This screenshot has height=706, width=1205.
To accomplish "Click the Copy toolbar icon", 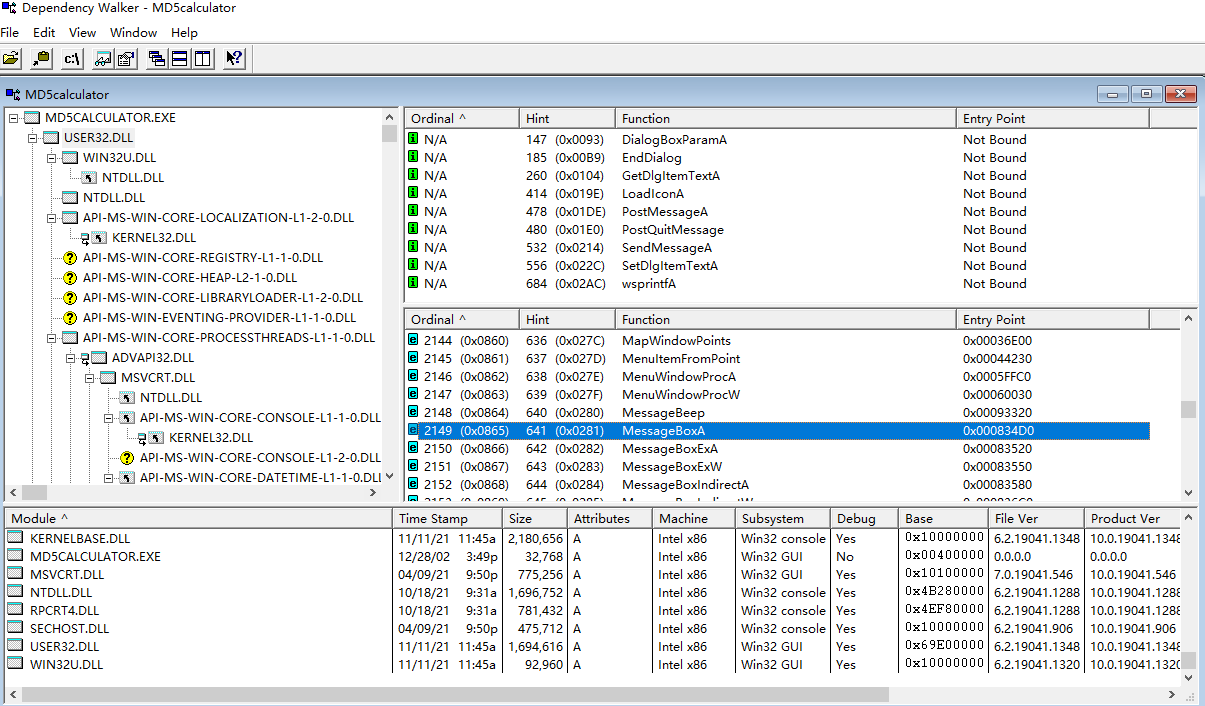I will (41, 59).
